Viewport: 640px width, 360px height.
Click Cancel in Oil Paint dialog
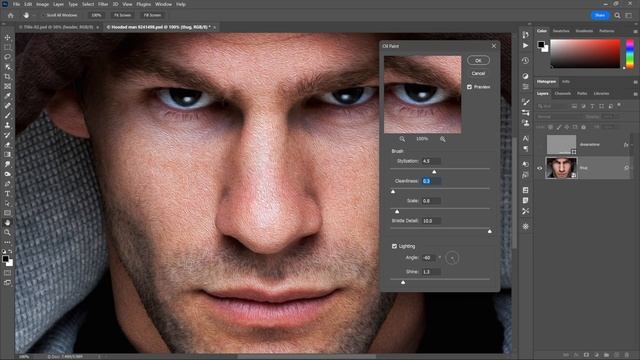[478, 73]
